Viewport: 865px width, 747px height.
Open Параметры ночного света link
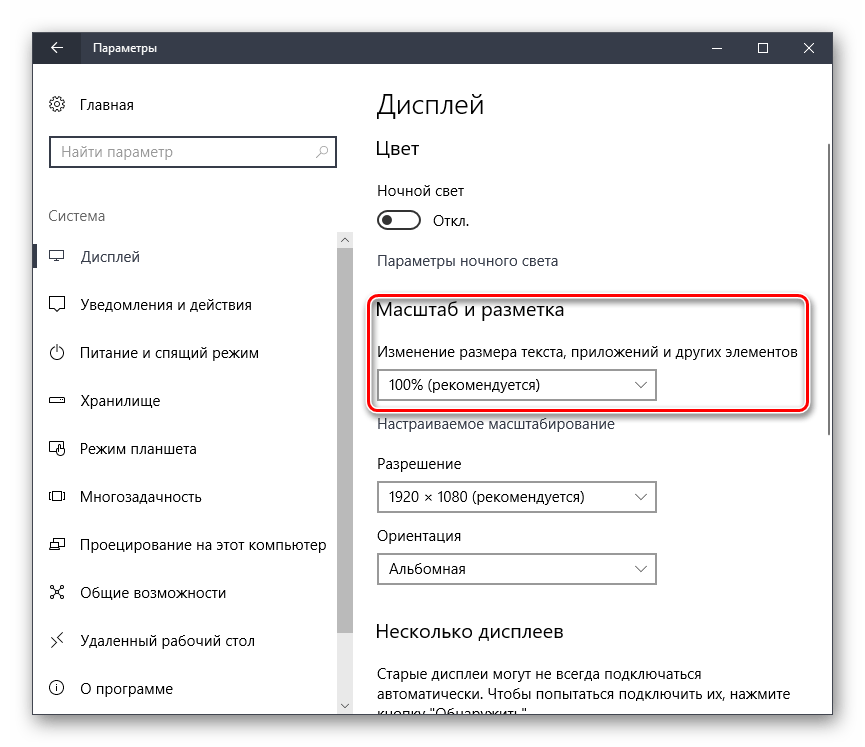coord(467,261)
